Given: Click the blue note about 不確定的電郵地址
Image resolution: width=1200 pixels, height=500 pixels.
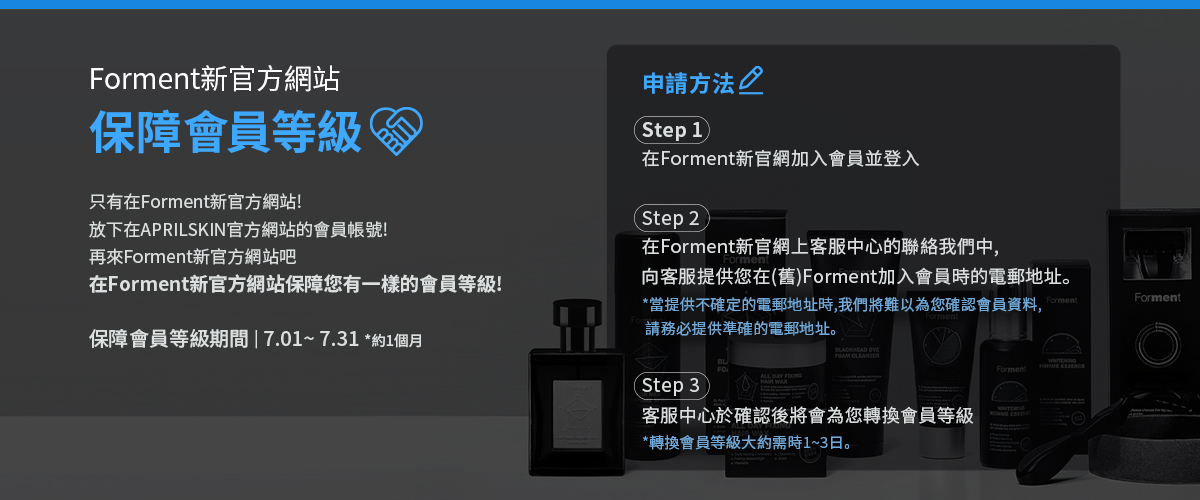Looking at the screenshot, I should pyautogui.click(x=842, y=316).
